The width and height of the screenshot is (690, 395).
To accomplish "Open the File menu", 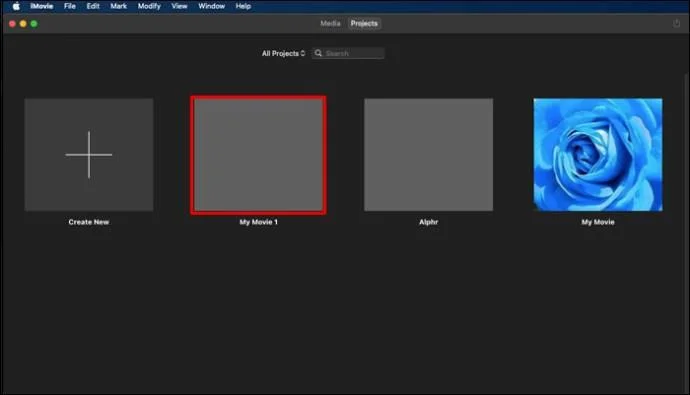I will (x=70, y=6).
